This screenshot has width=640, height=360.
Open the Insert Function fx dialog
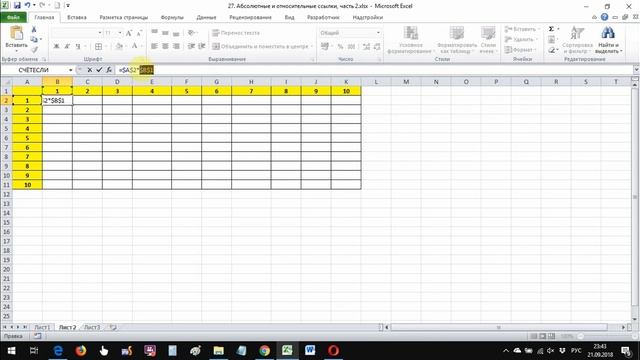(x=109, y=70)
